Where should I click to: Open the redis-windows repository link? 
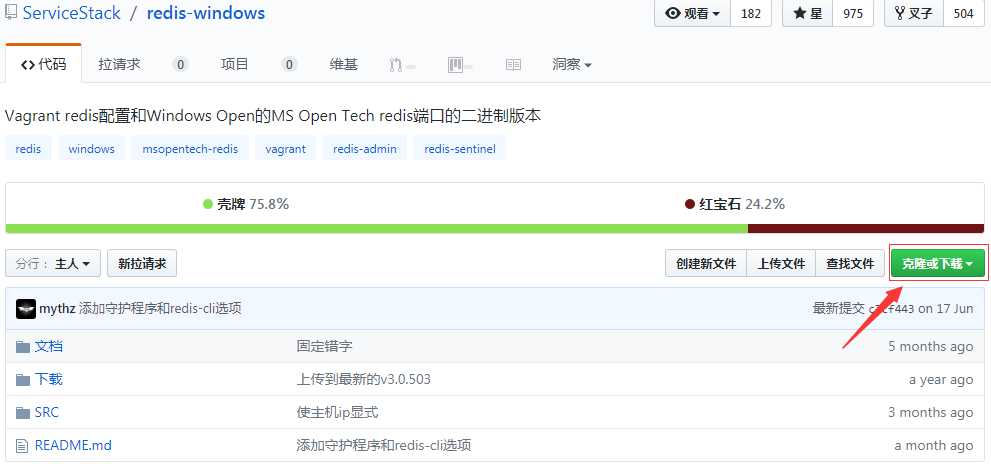206,13
